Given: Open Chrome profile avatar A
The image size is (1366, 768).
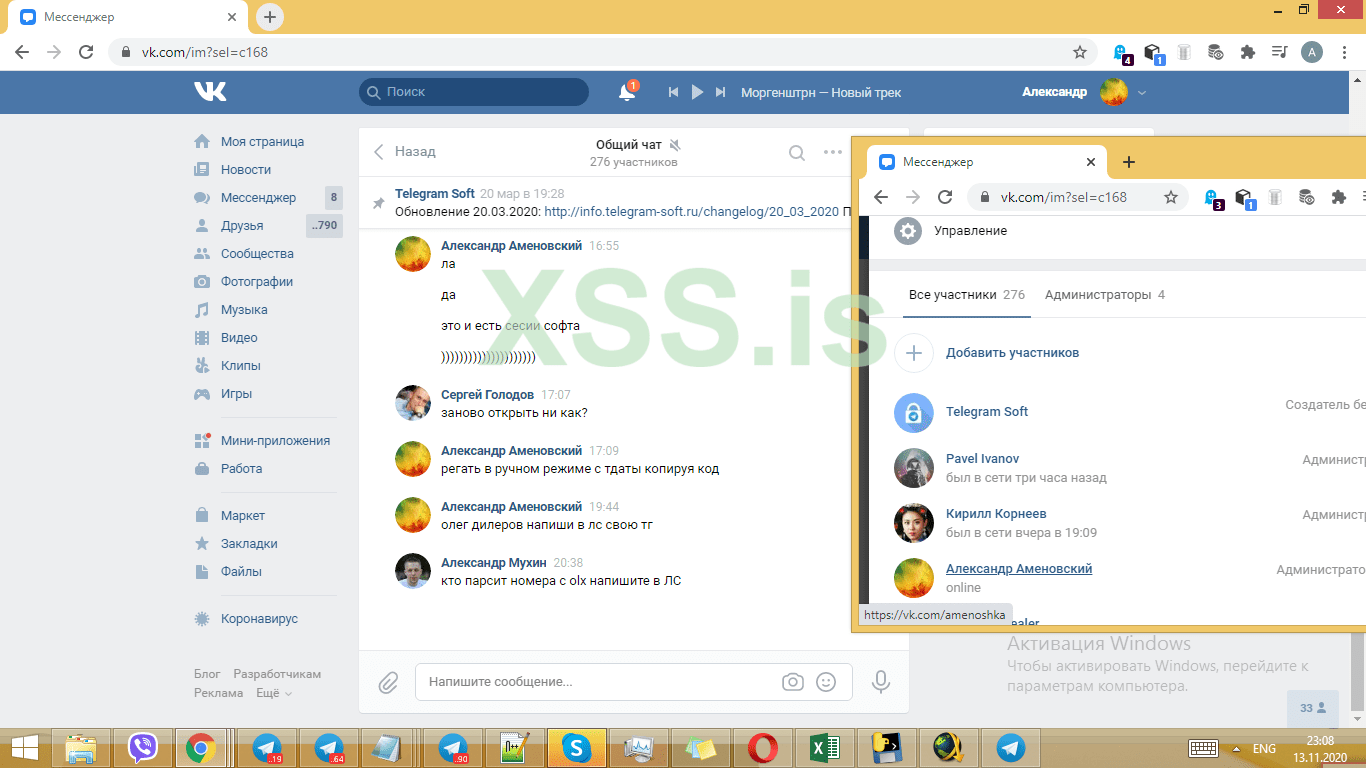Looking at the screenshot, I should [1312, 52].
